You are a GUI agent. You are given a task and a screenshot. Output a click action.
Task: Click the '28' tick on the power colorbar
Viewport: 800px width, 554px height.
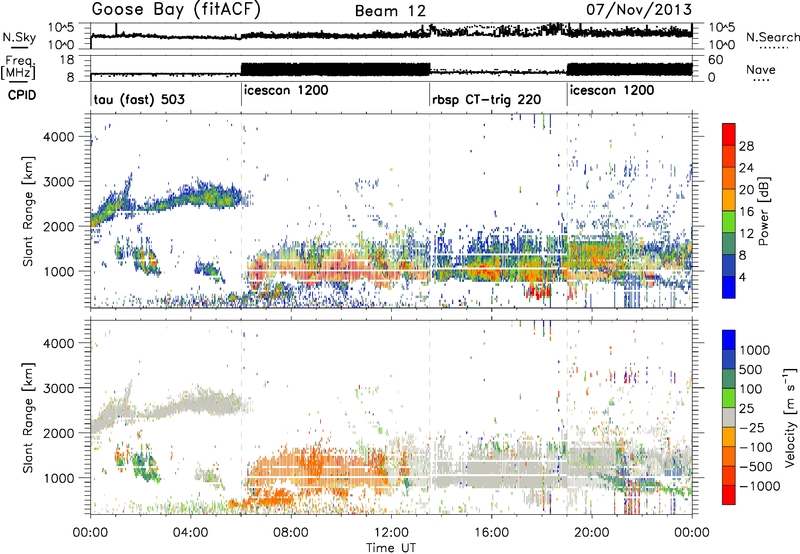(x=746, y=146)
